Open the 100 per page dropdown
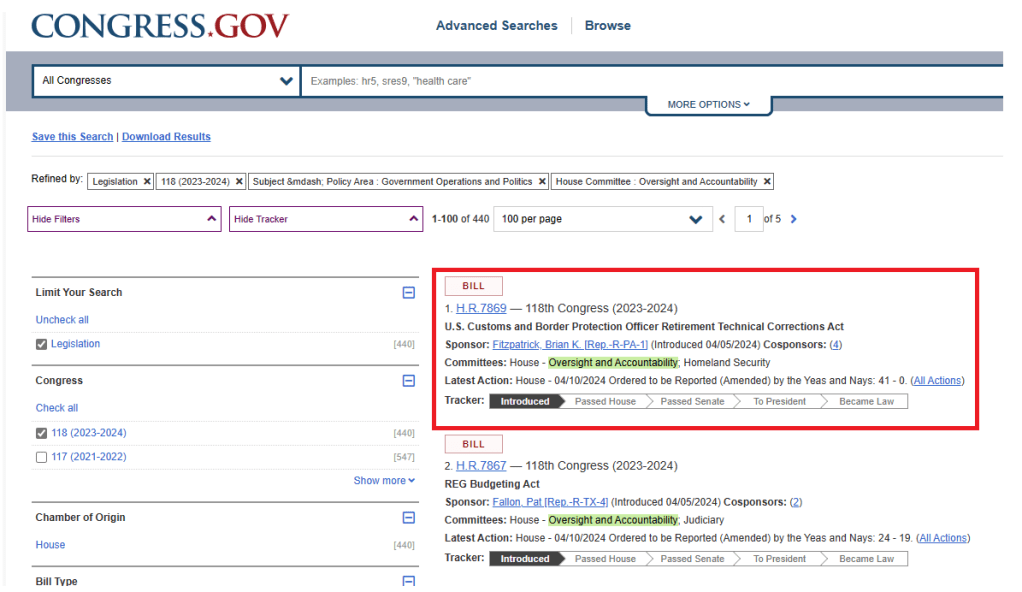The height and width of the screenshot is (592, 1022). tap(603, 219)
